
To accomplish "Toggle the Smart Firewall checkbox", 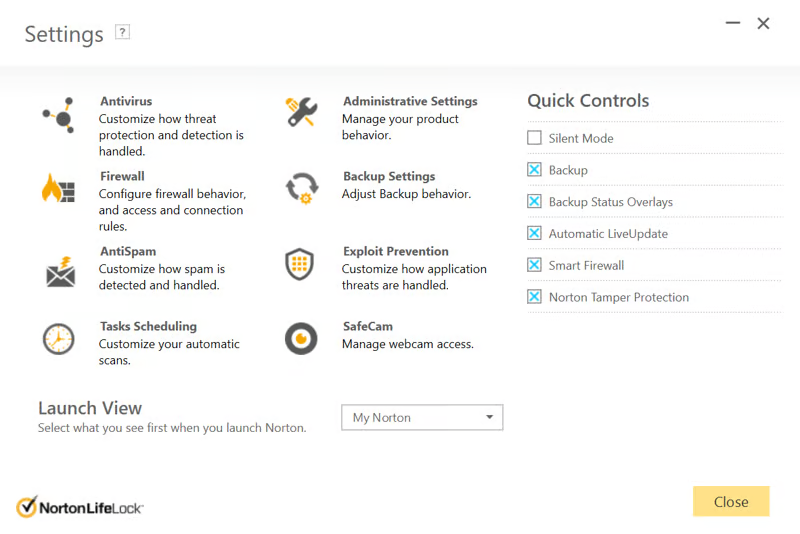I will pos(535,265).
